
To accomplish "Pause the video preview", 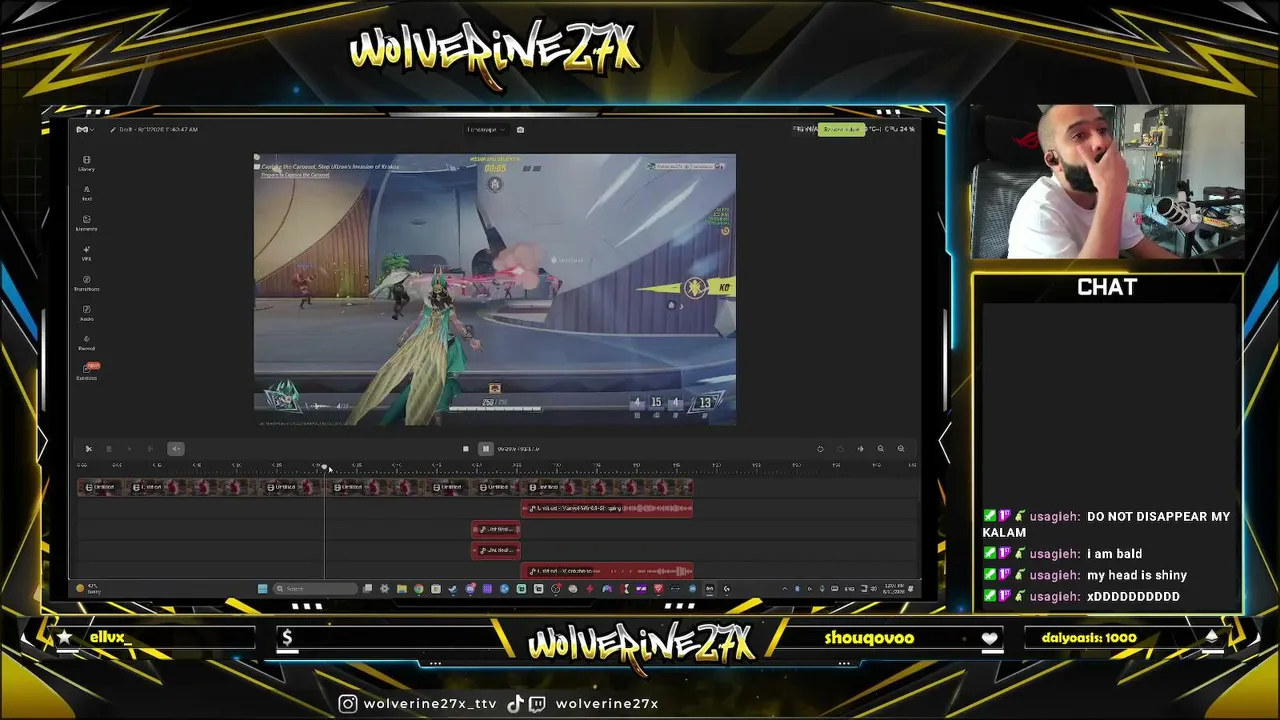I will [485, 449].
